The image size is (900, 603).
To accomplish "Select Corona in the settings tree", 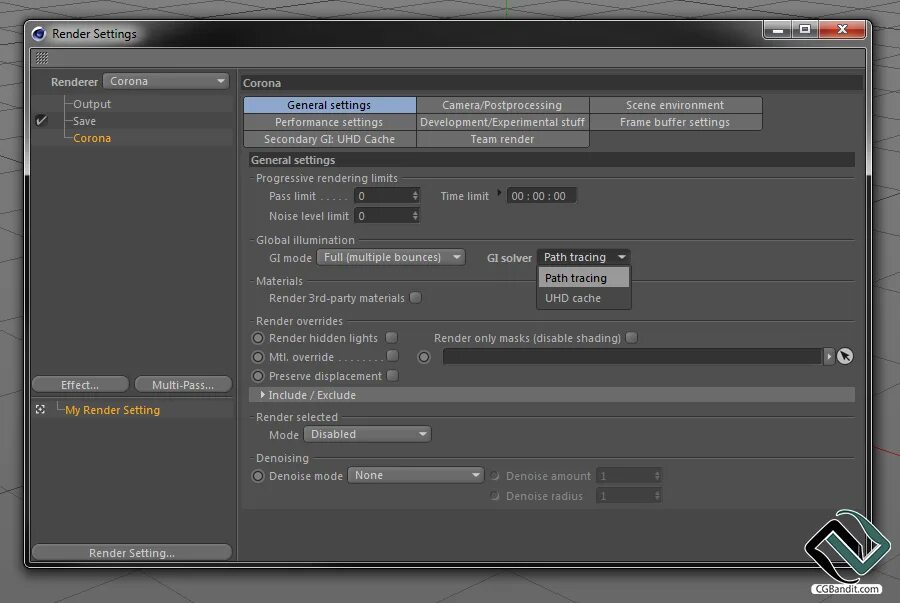I will tap(92, 138).
